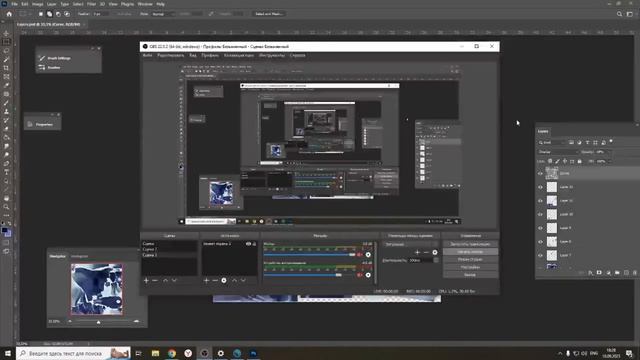Toggle layer filtering switch in Layers panel
The image size is (640, 360).
point(611,141)
